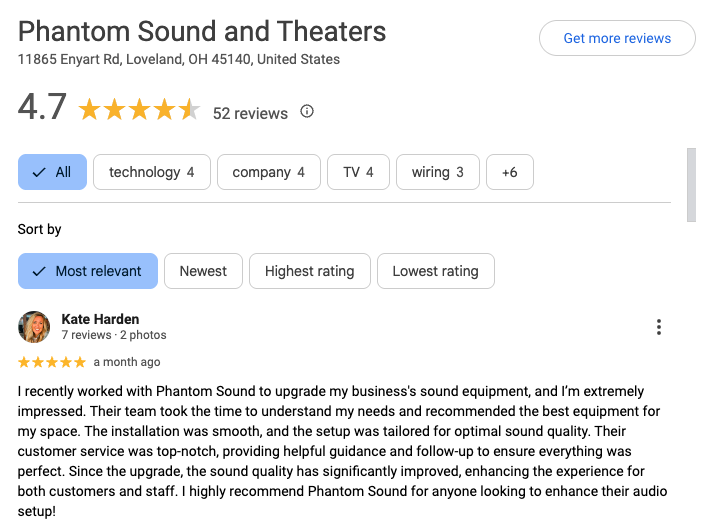Click the reviews panel scrollbar thumb

coord(692,185)
